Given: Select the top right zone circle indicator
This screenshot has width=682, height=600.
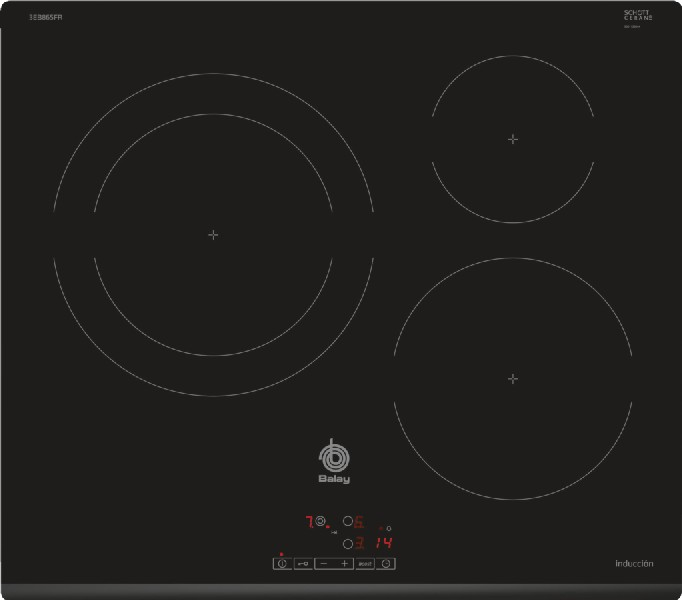Looking at the screenshot, I should tap(348, 521).
